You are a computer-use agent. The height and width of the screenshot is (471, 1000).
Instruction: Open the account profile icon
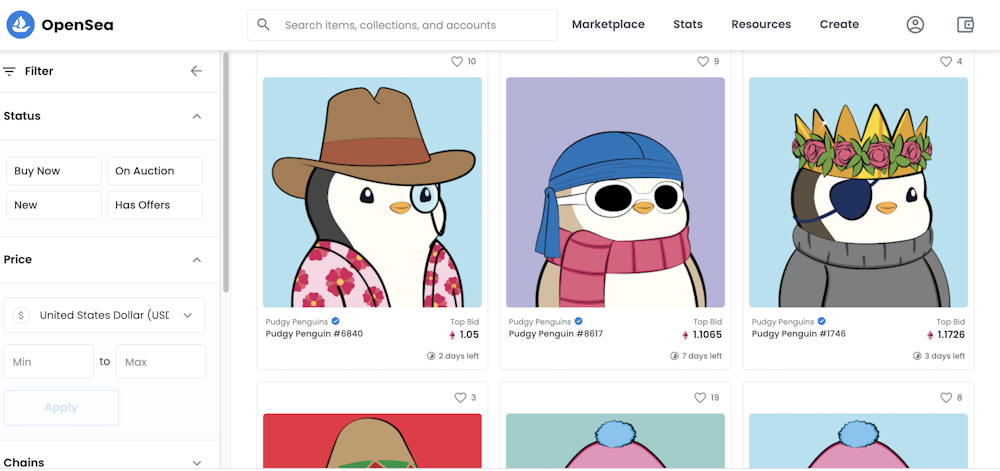[x=915, y=25]
